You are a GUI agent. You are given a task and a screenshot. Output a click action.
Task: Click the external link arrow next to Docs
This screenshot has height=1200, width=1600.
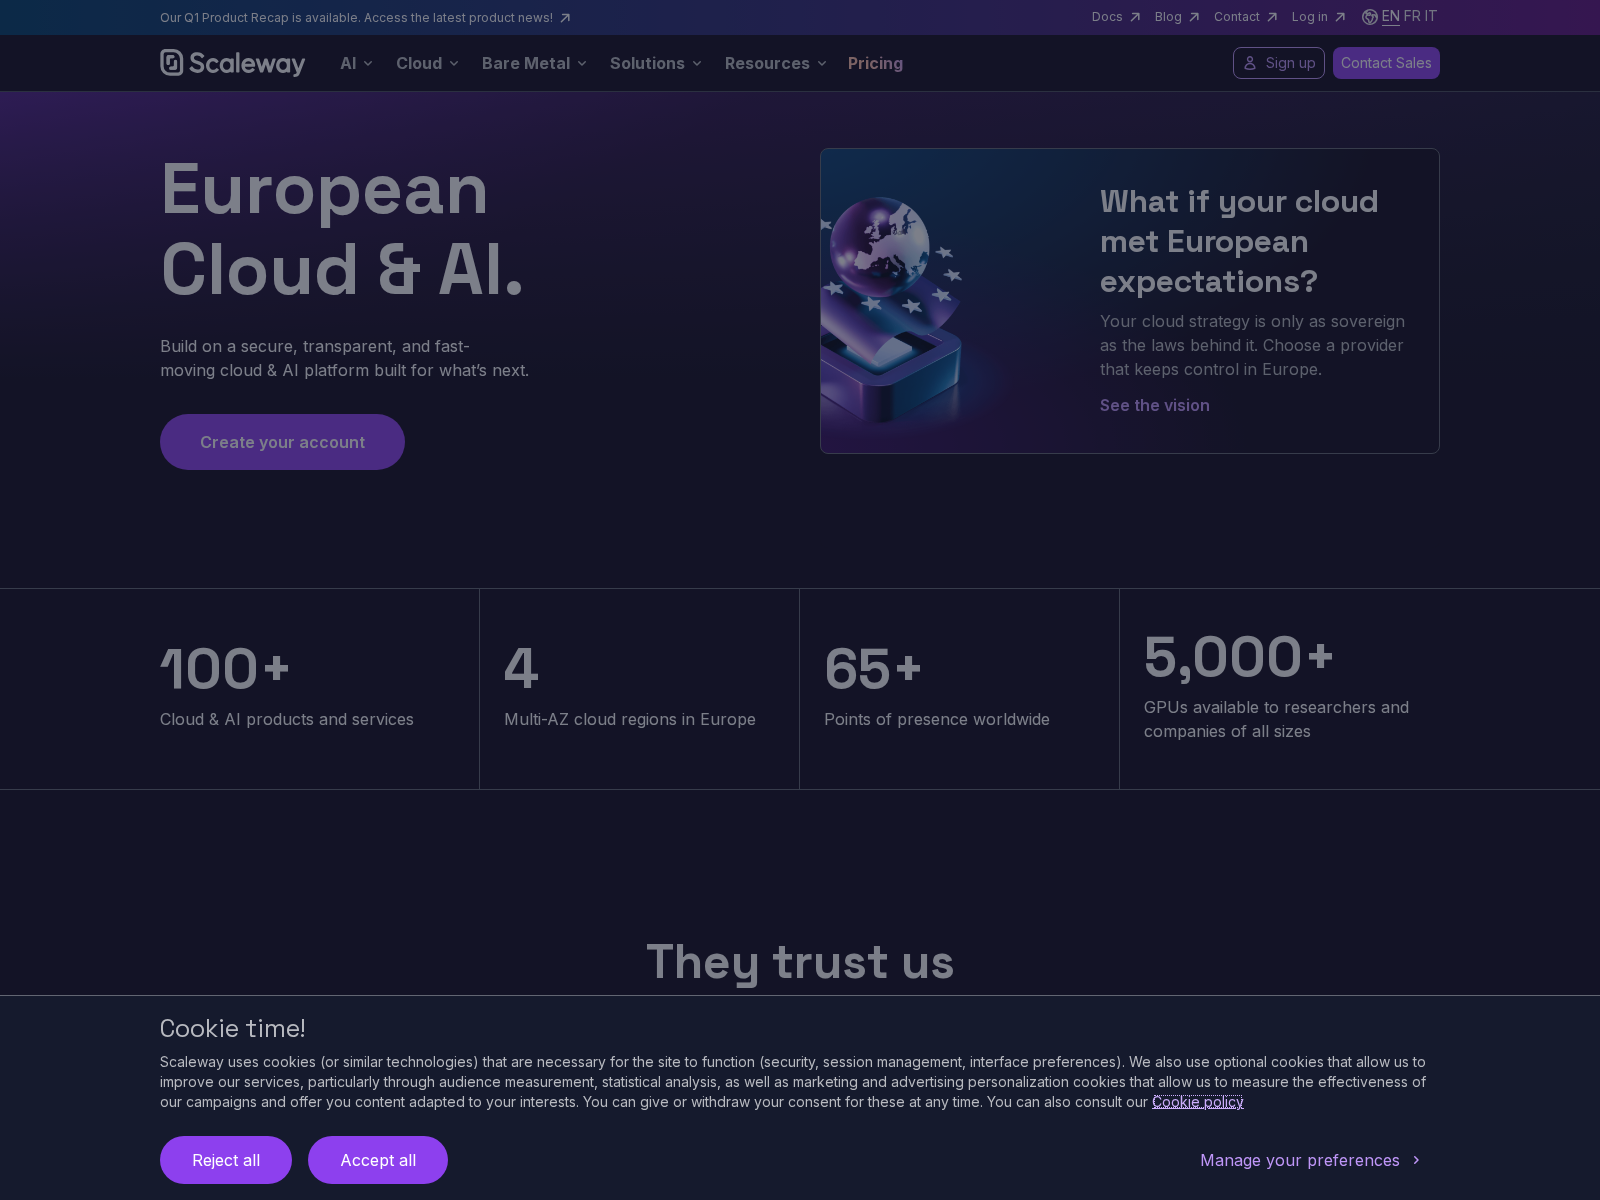[1135, 17]
